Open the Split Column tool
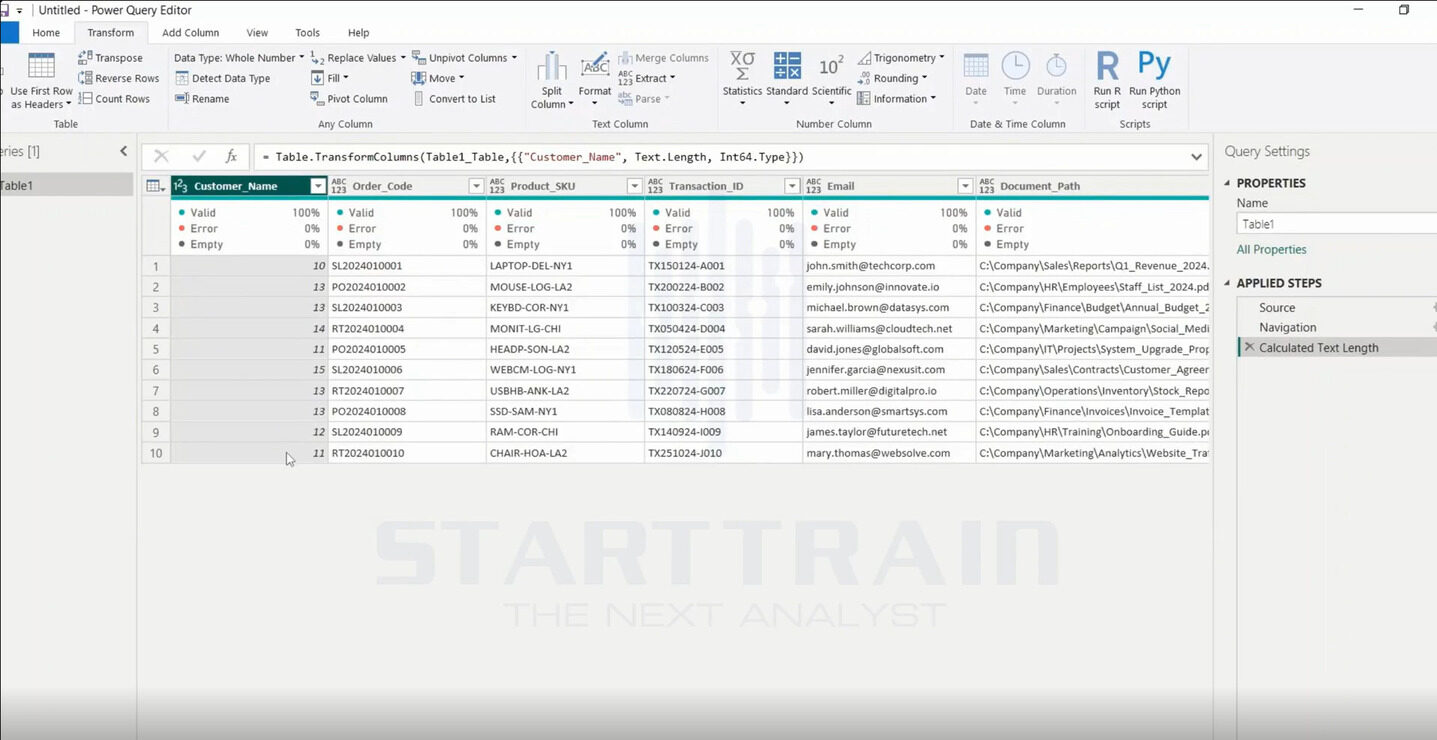Viewport: 1437px width, 740px height. click(x=552, y=81)
